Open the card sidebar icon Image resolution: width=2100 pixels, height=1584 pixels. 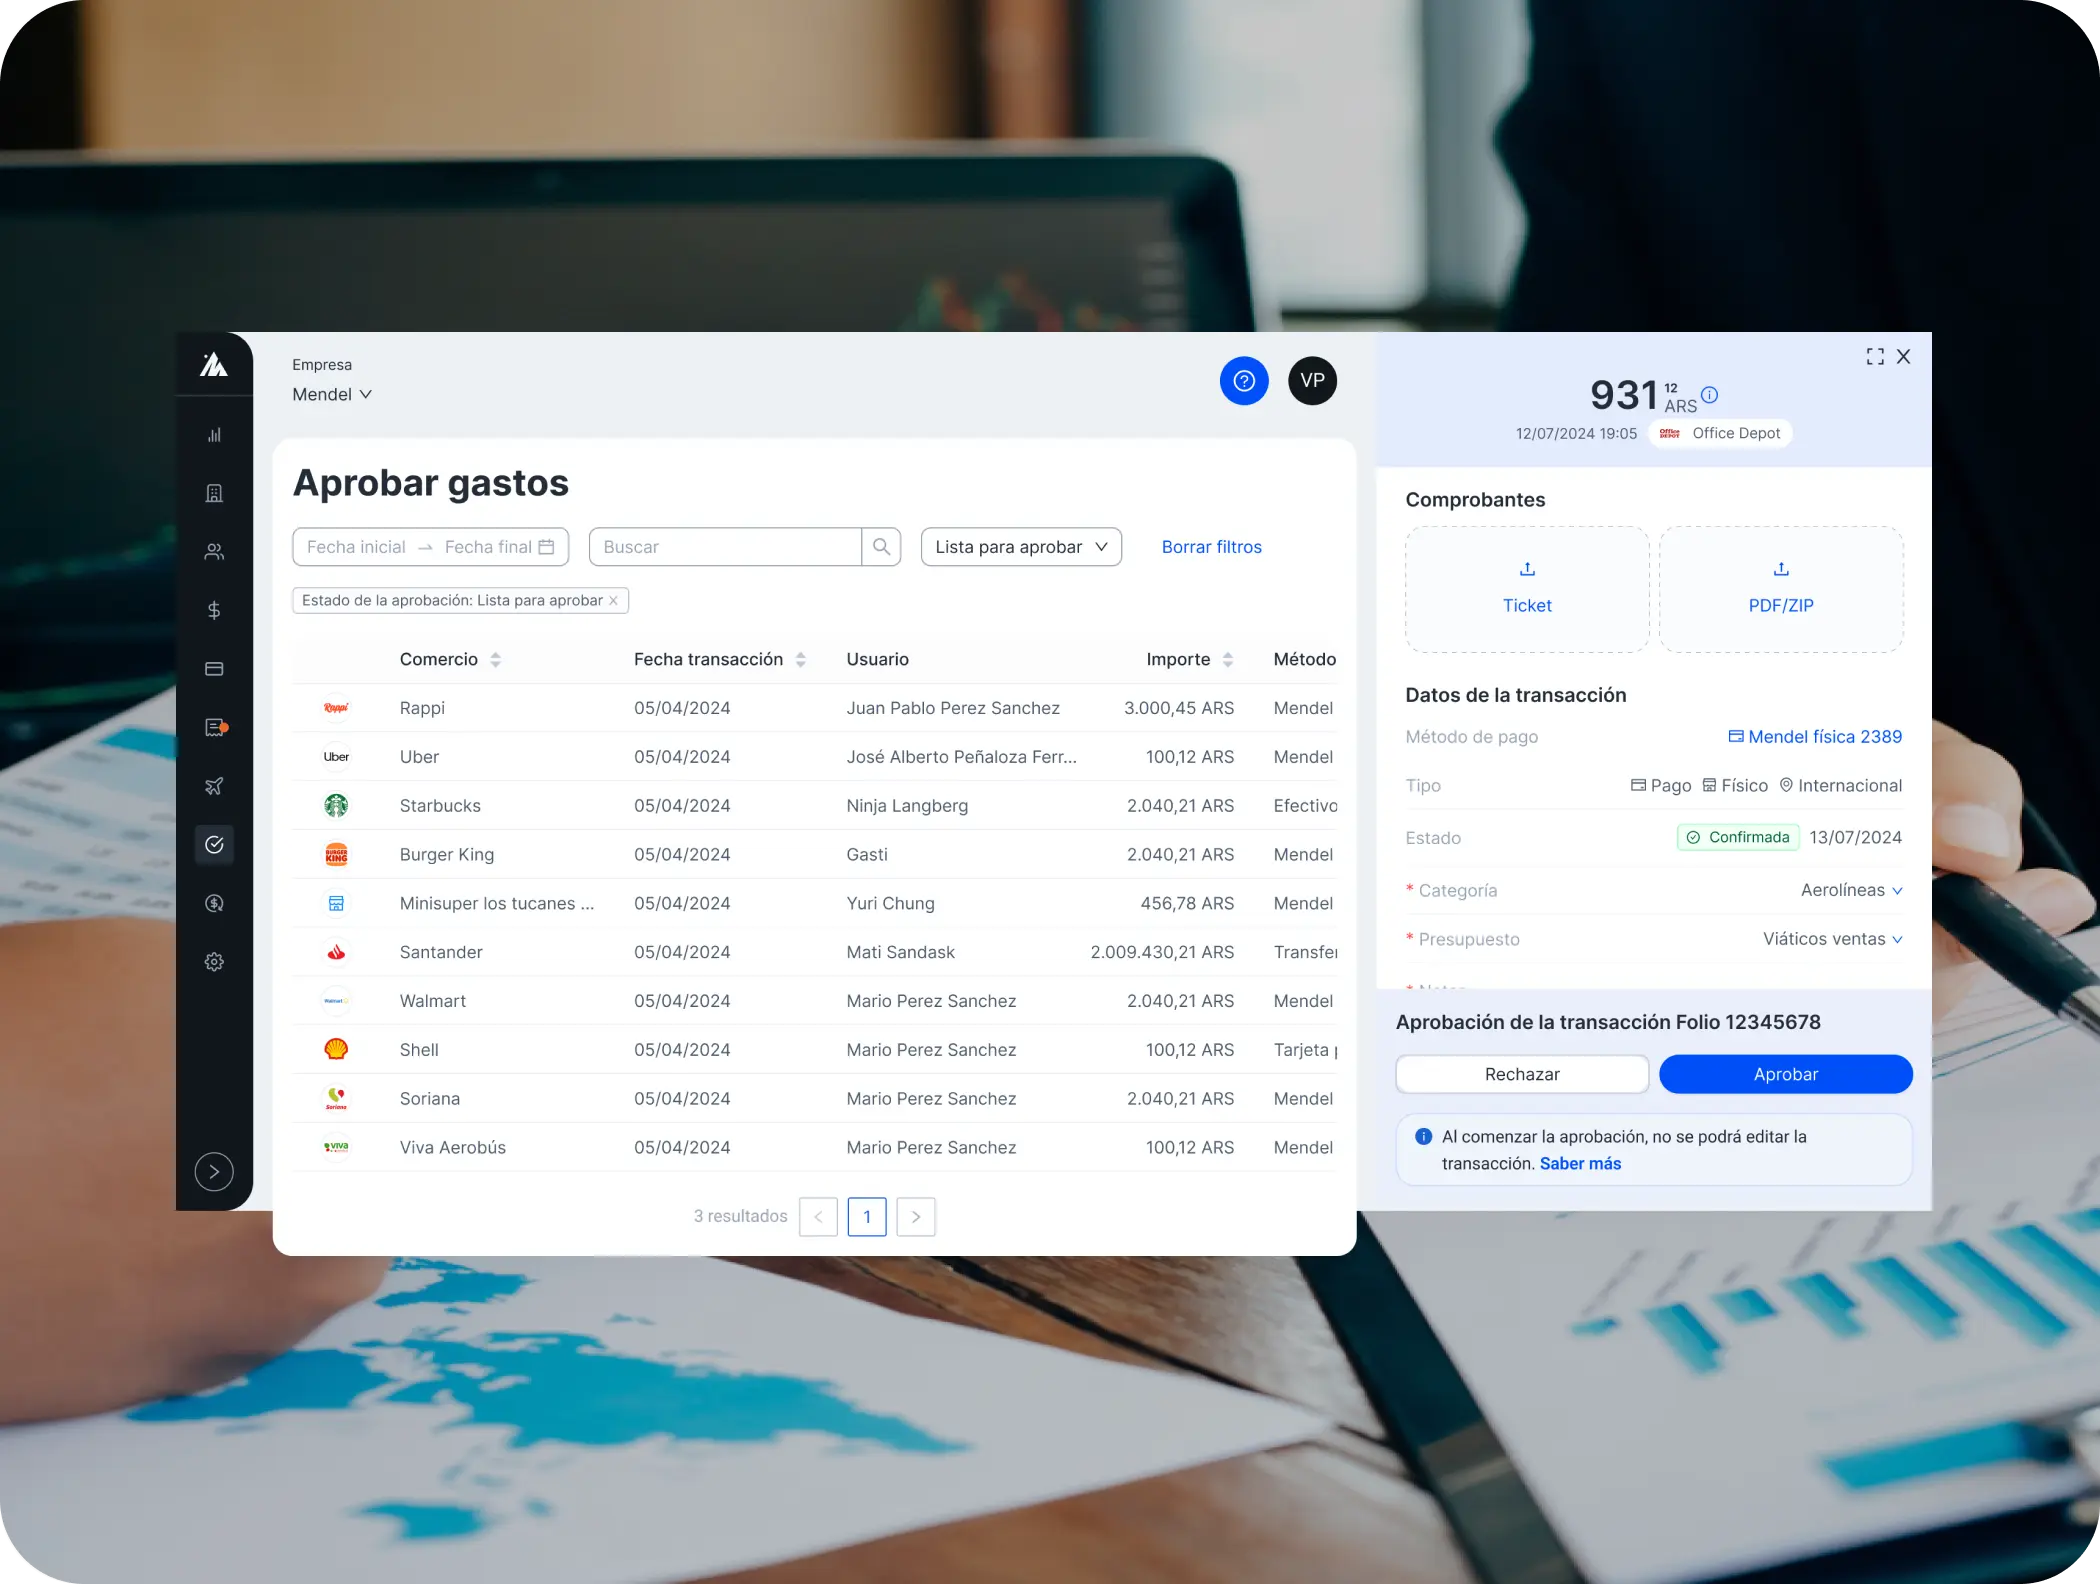[x=214, y=669]
